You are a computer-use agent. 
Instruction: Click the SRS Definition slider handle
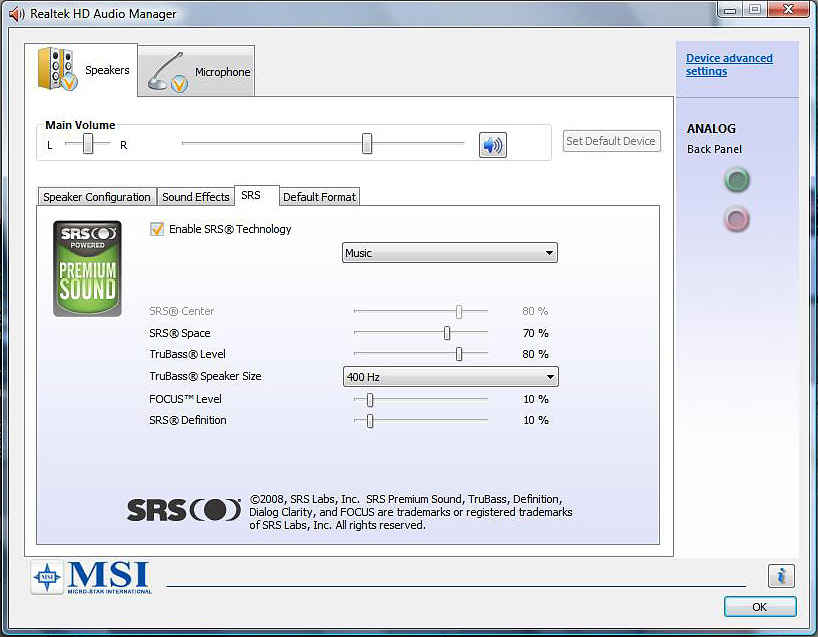point(370,420)
